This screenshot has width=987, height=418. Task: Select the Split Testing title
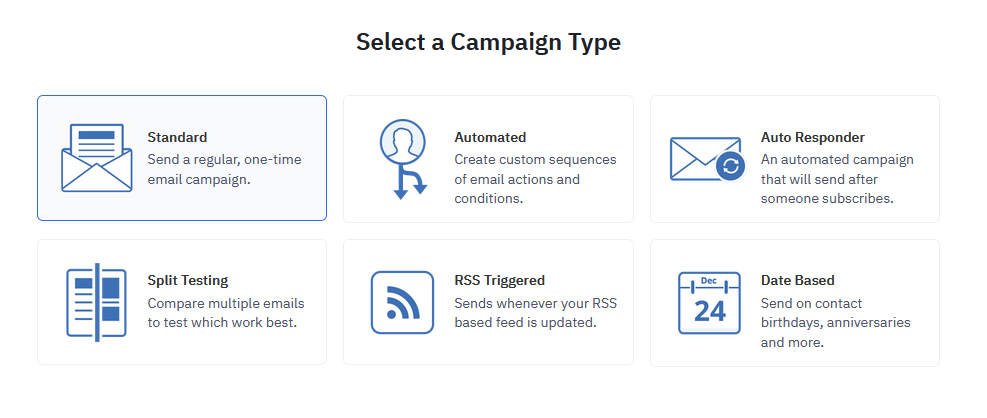click(188, 280)
